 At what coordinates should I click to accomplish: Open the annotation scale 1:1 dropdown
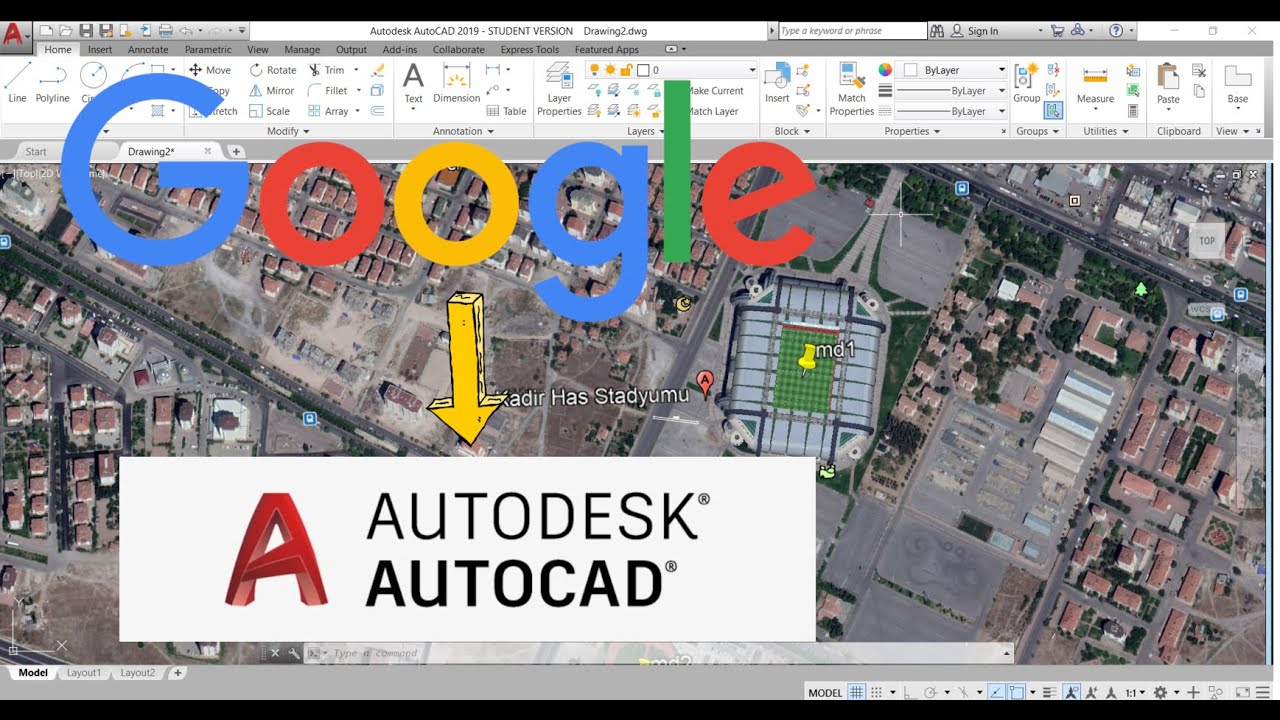1135,692
